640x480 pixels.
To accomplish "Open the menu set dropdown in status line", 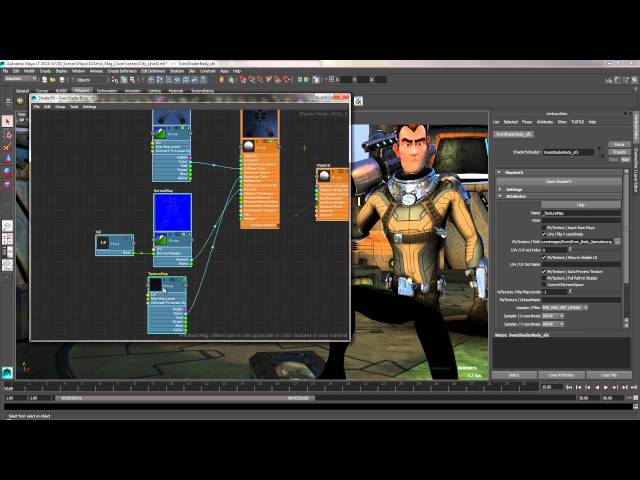I will (20, 79).
